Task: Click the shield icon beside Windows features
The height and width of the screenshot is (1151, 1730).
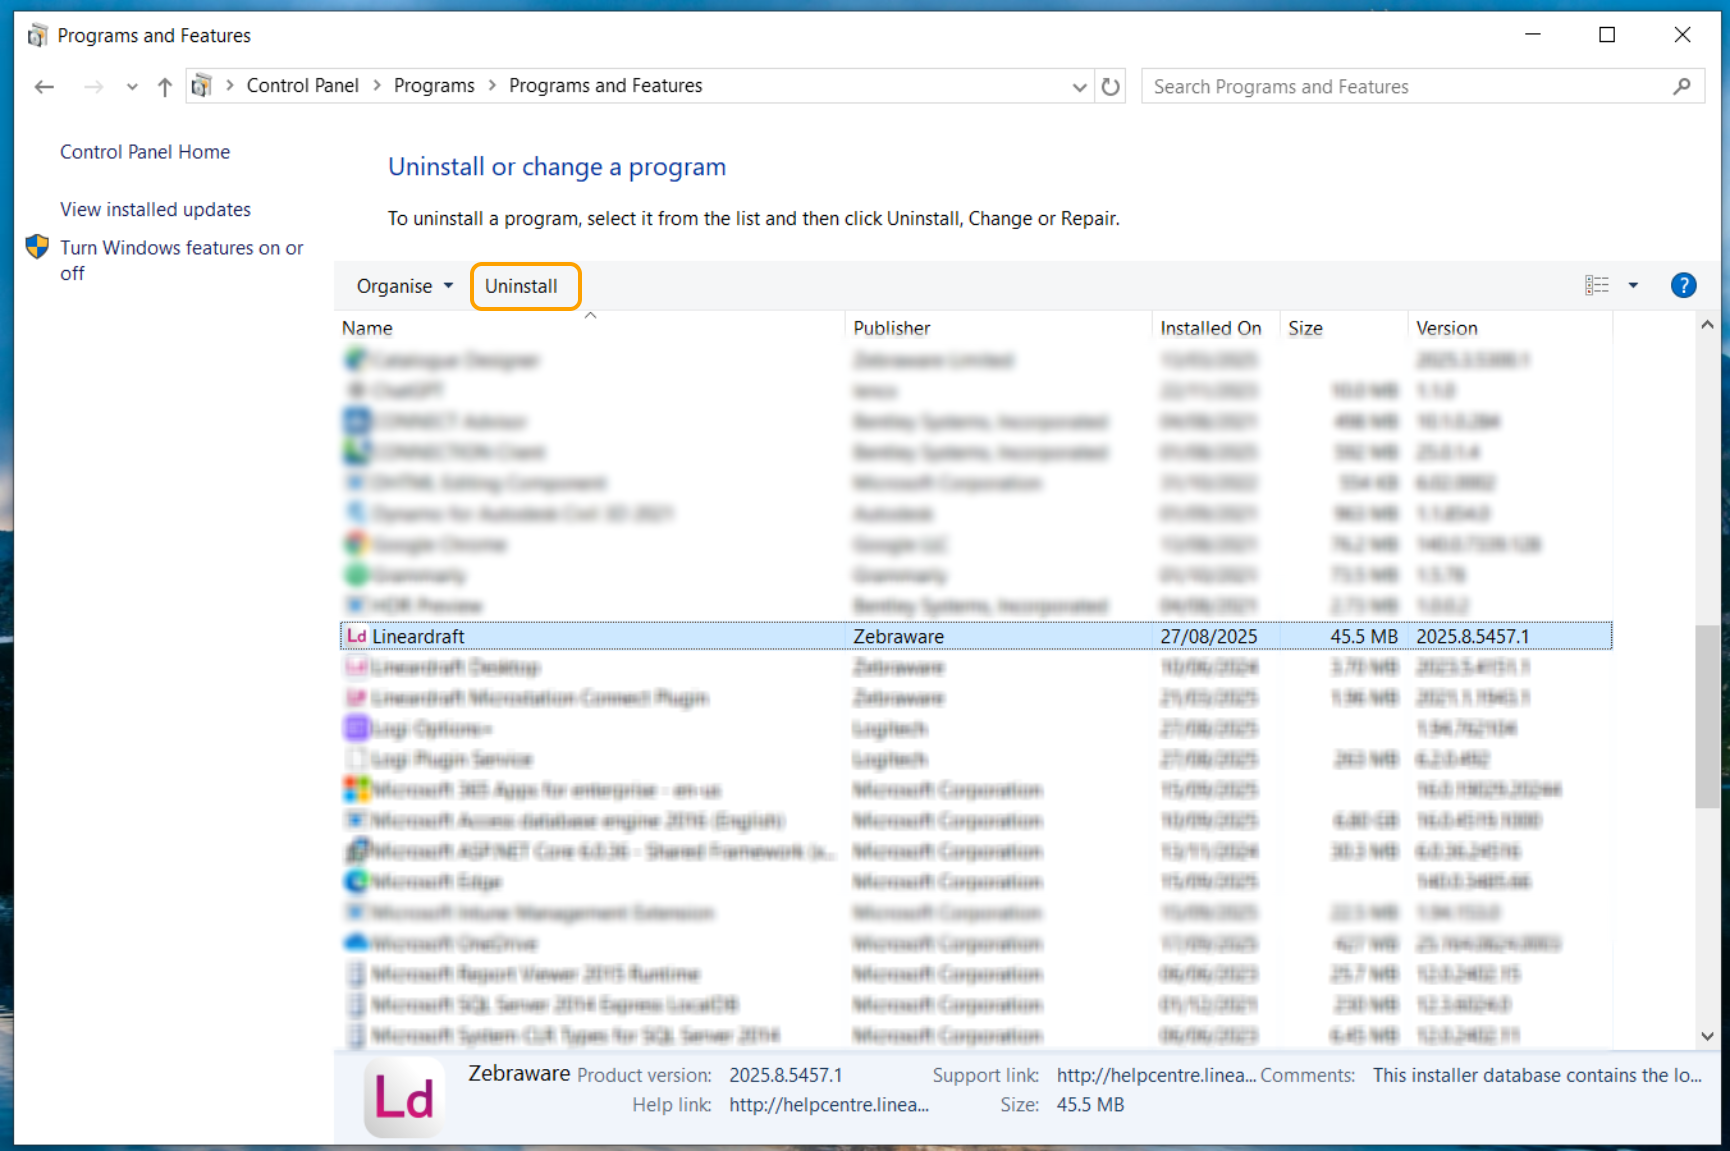Action: pyautogui.click(x=37, y=247)
